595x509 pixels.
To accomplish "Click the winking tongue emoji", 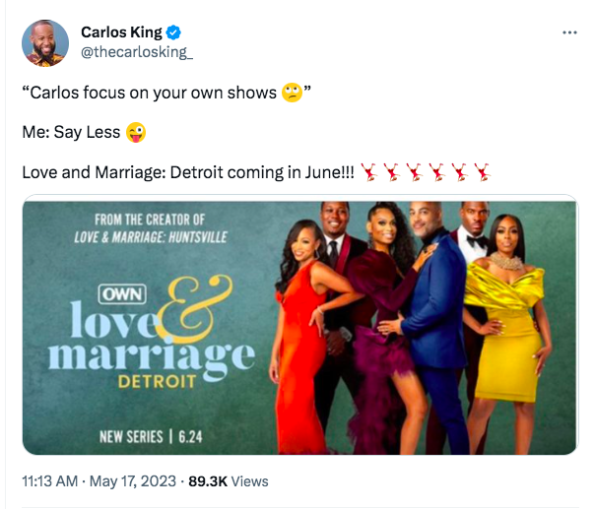I will pos(135,132).
